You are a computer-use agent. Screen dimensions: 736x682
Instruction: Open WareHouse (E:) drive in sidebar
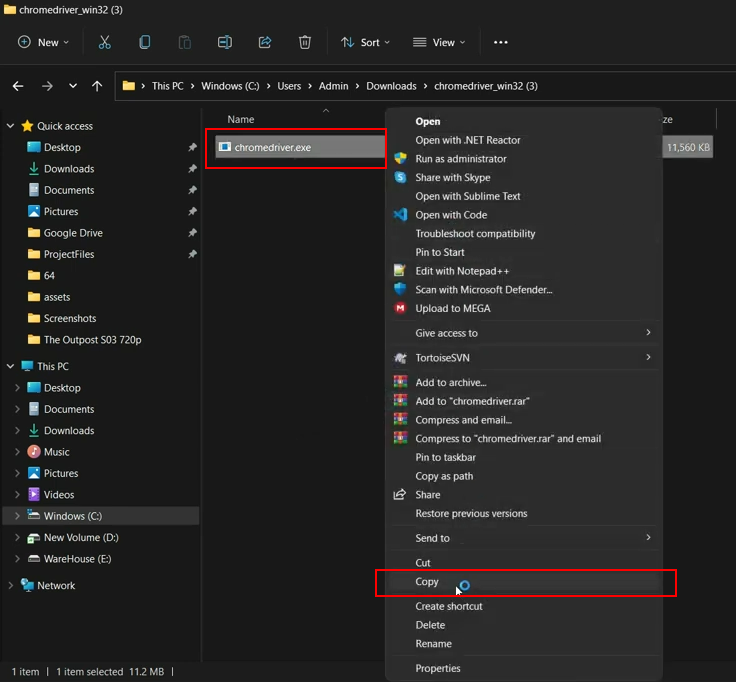click(77, 559)
